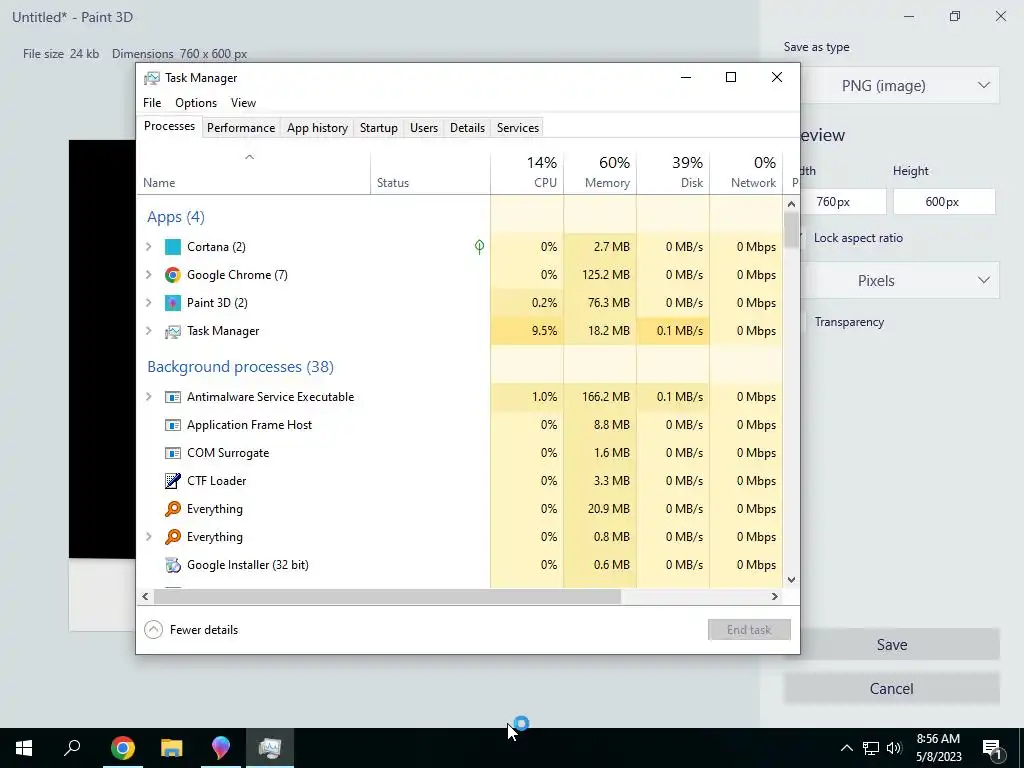Click the first Everything magnifier icon
This screenshot has width=1024, height=768.
point(172,509)
